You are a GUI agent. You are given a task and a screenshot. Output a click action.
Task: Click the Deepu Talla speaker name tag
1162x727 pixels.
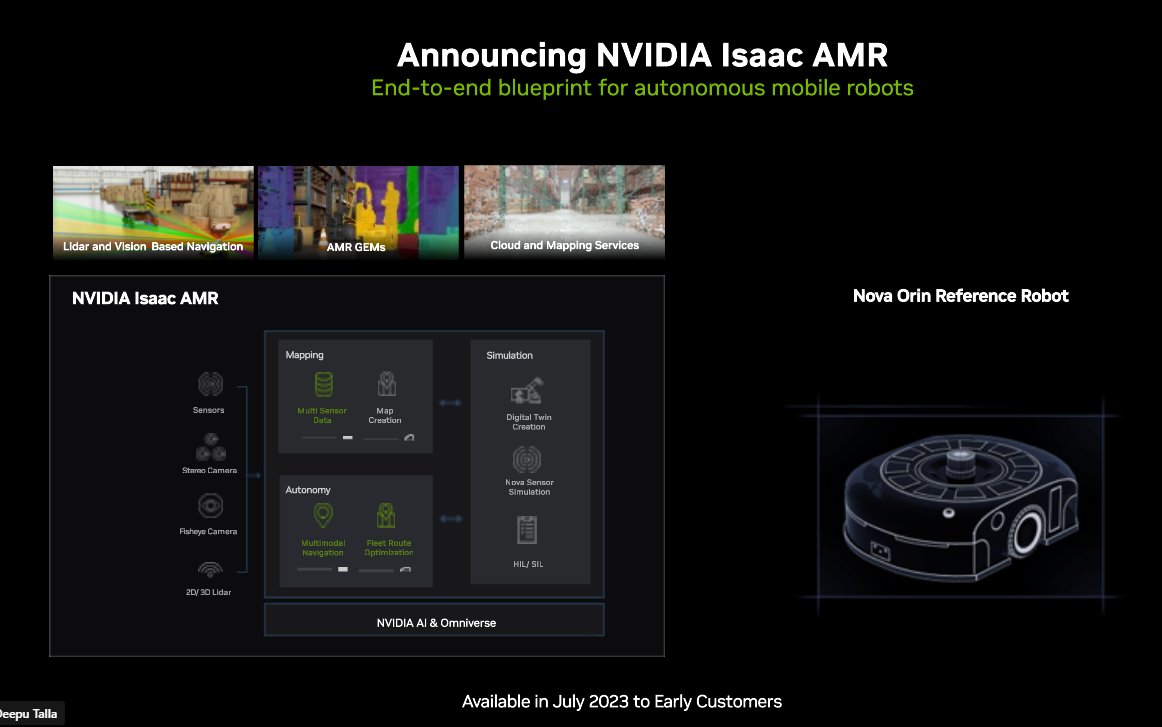(31, 714)
